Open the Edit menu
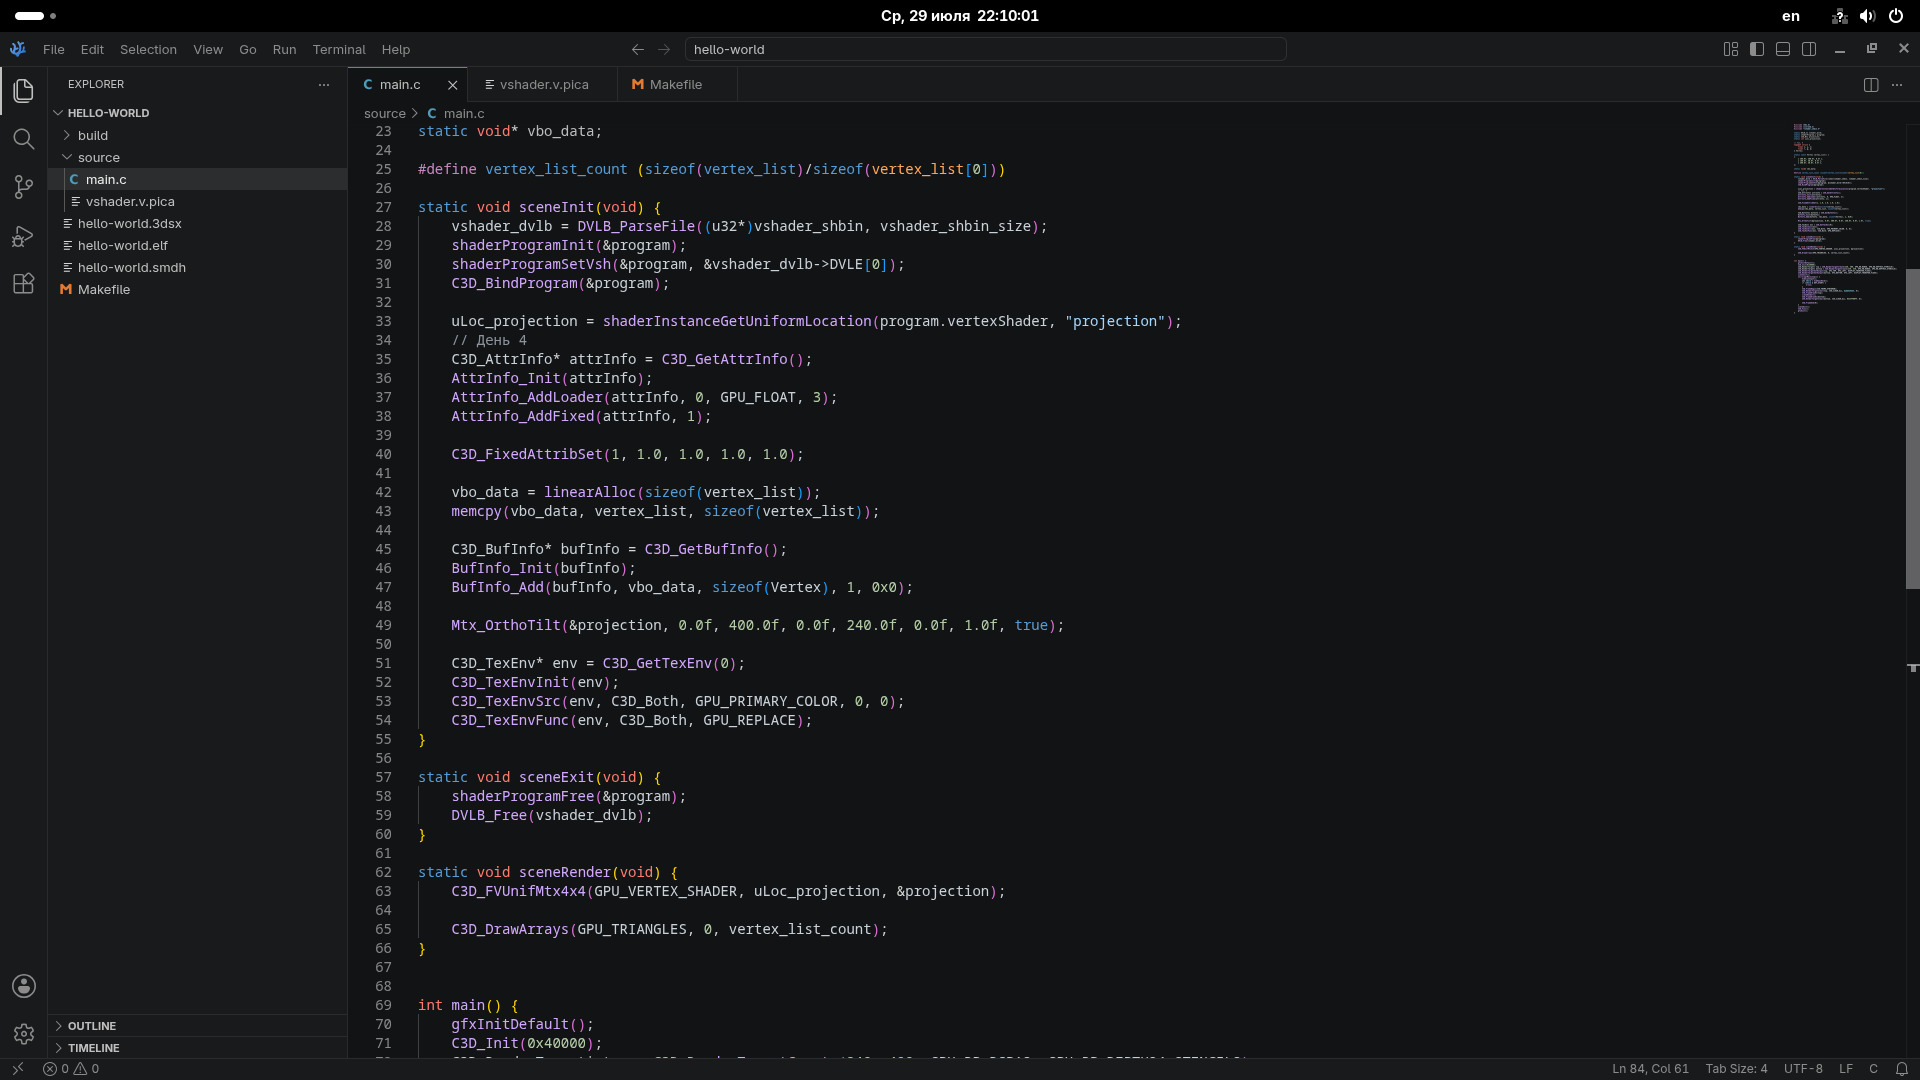1920x1080 pixels. (x=92, y=49)
